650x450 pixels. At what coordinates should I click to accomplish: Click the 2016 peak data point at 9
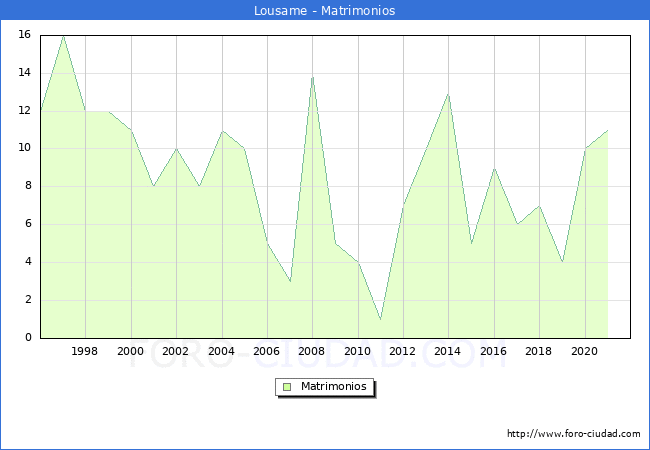coord(494,169)
